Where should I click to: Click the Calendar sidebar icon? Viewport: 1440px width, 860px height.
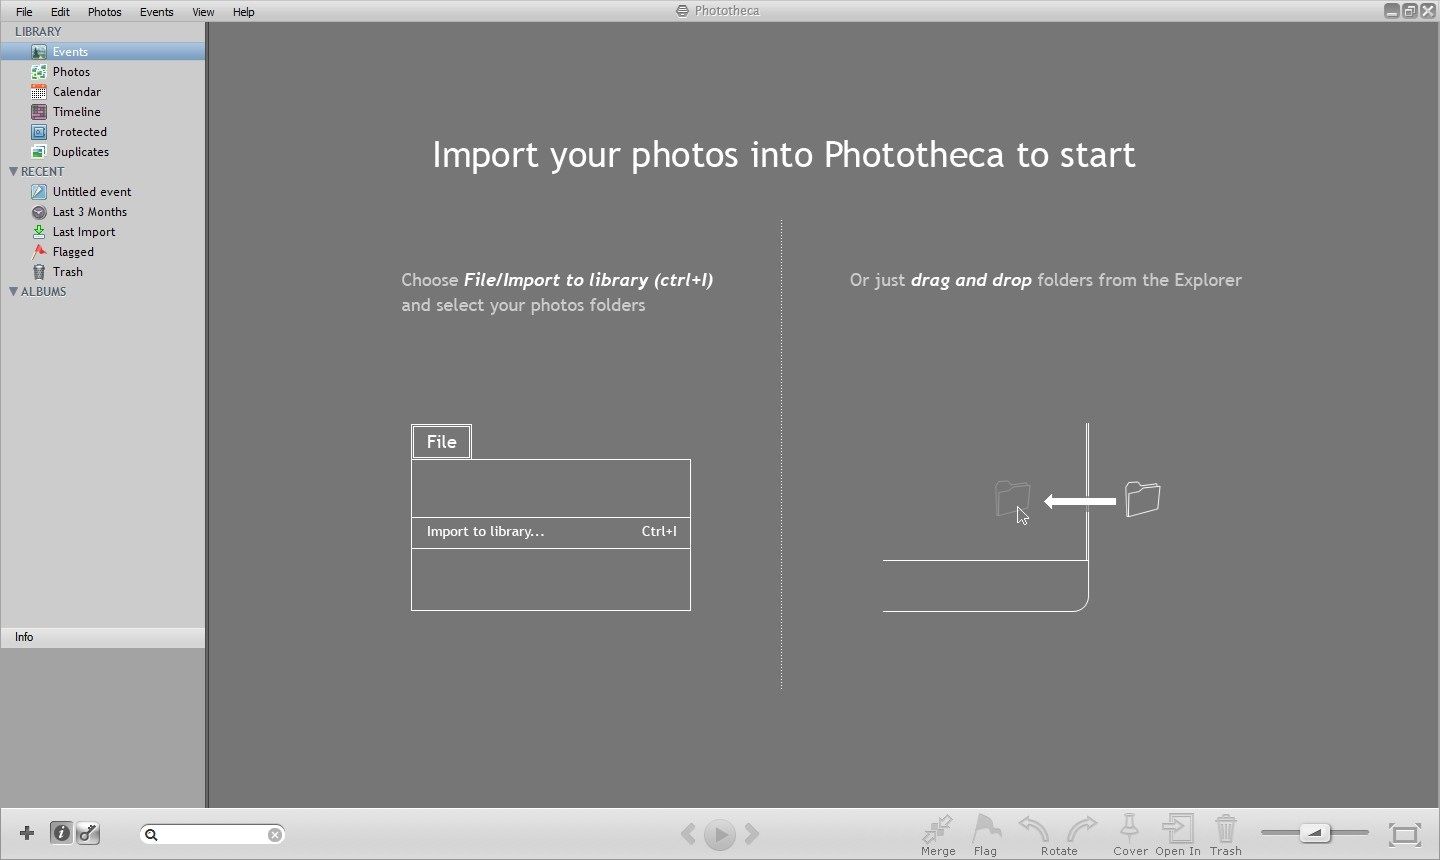tap(39, 92)
